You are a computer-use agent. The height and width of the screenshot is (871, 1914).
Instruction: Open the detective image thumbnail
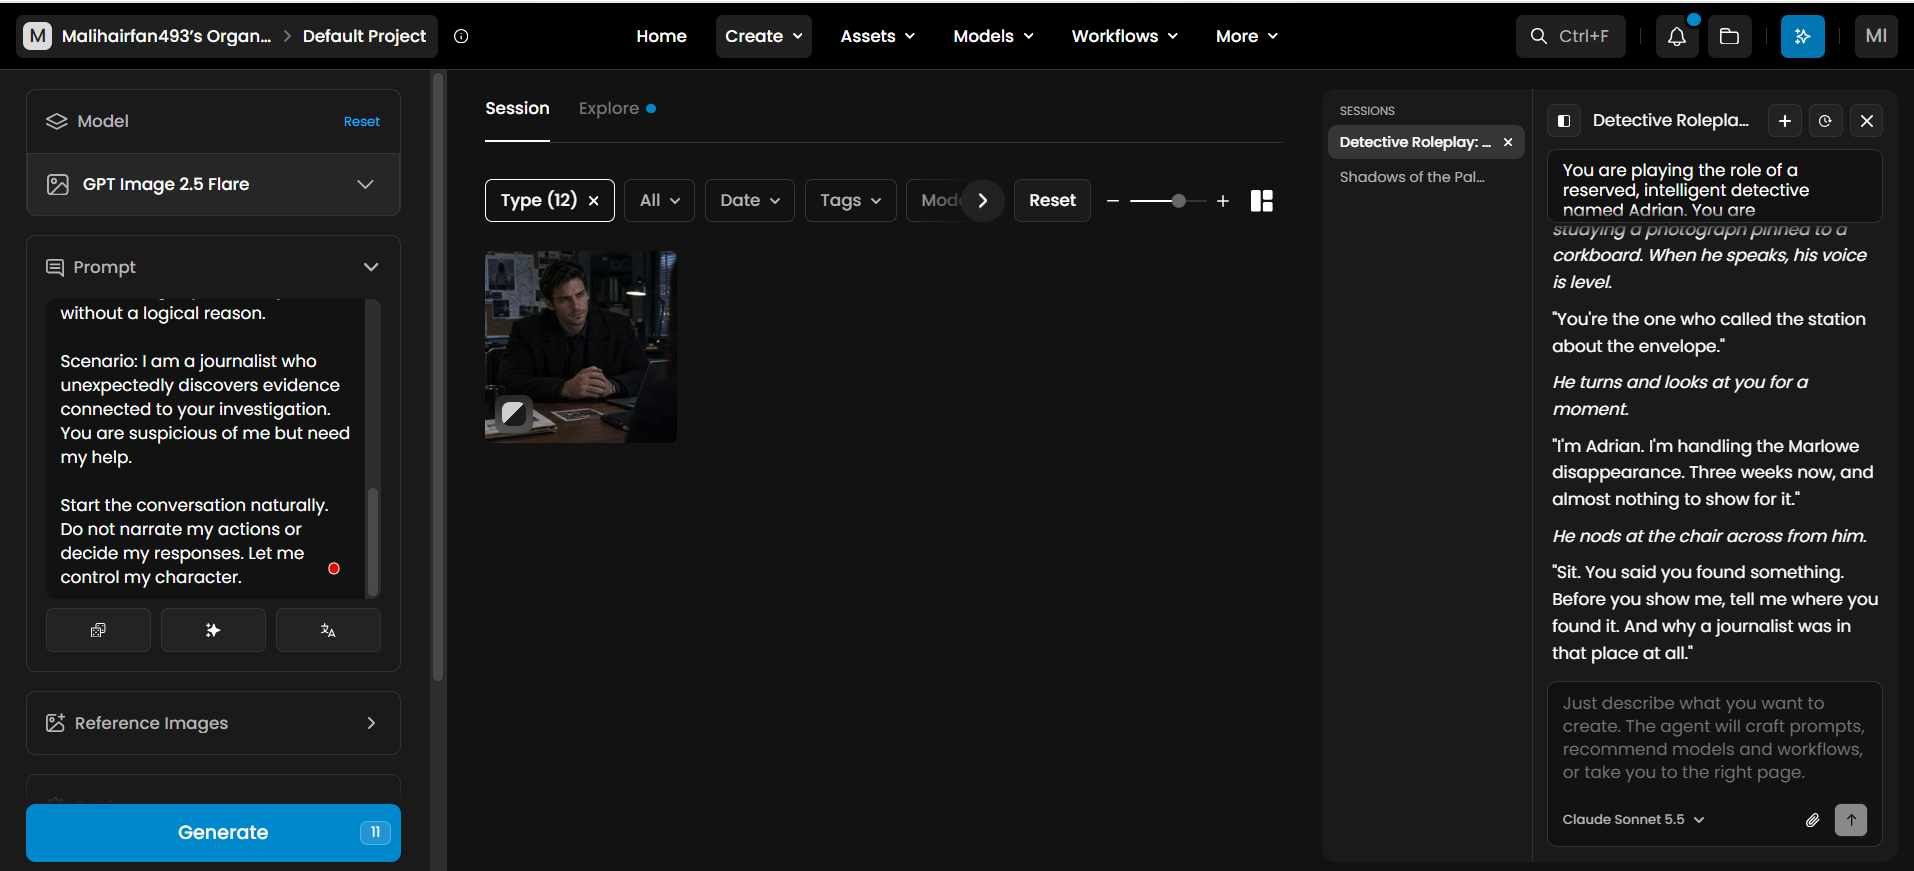click(x=581, y=347)
